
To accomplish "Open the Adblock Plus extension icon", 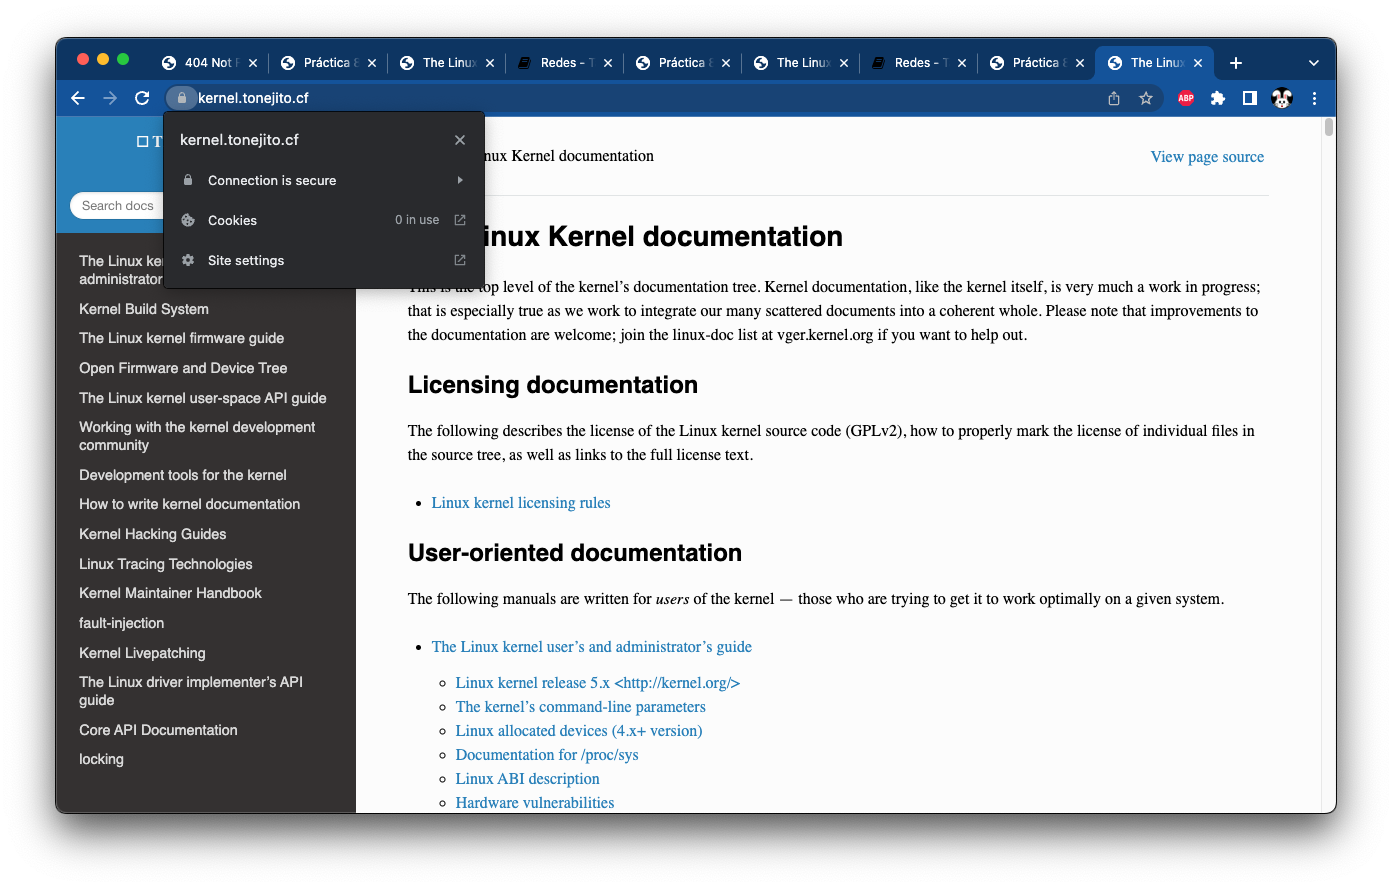I will 1185,98.
